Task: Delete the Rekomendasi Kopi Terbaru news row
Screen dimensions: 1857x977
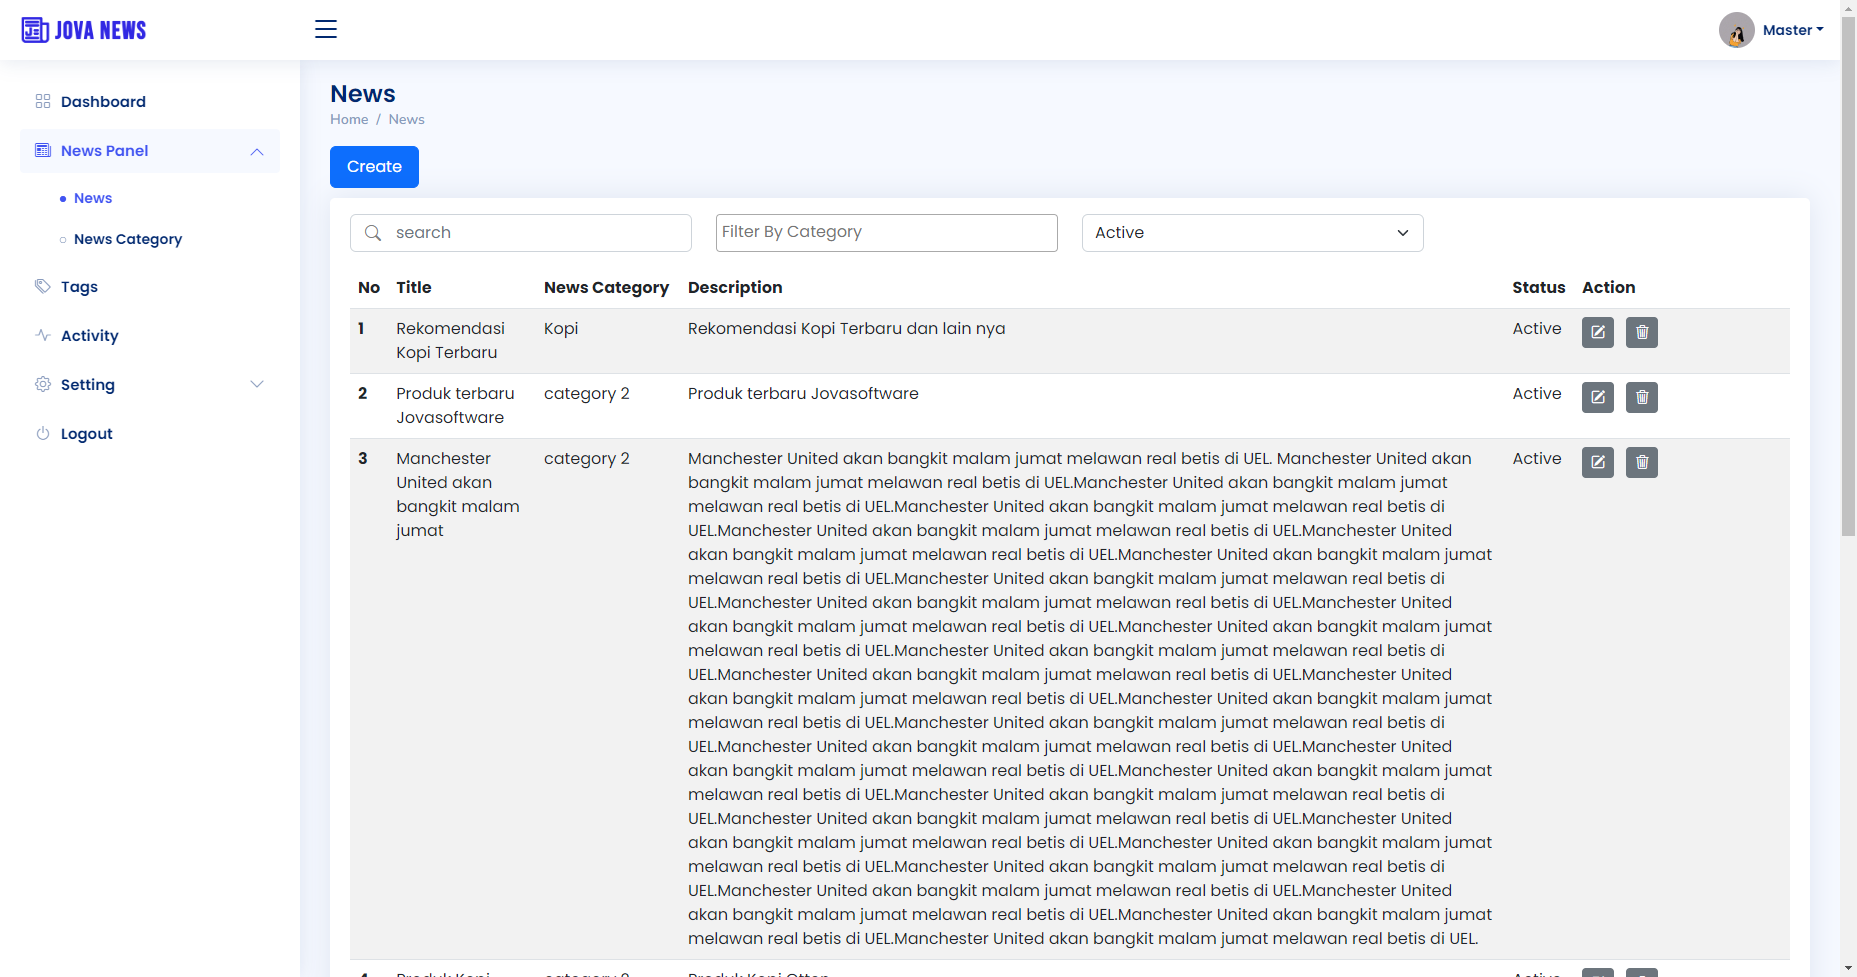Action: [1641, 332]
